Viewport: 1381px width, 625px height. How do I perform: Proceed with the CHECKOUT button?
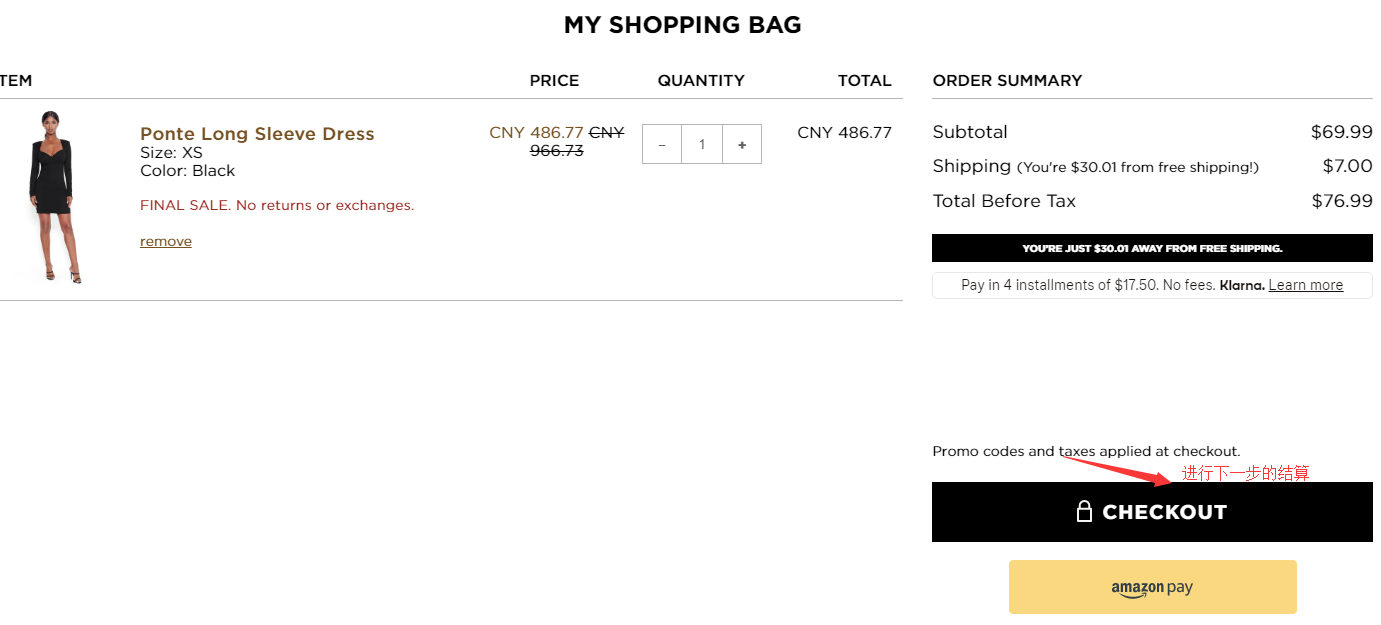click(x=1152, y=512)
